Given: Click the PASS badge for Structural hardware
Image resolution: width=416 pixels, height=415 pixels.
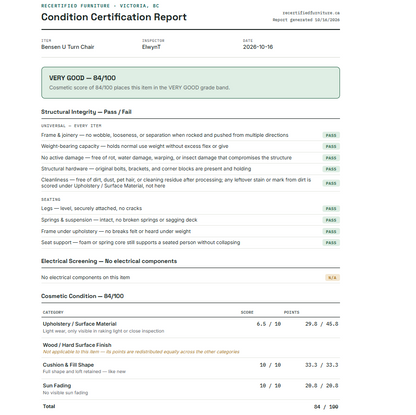Looking at the screenshot, I should point(331,169).
